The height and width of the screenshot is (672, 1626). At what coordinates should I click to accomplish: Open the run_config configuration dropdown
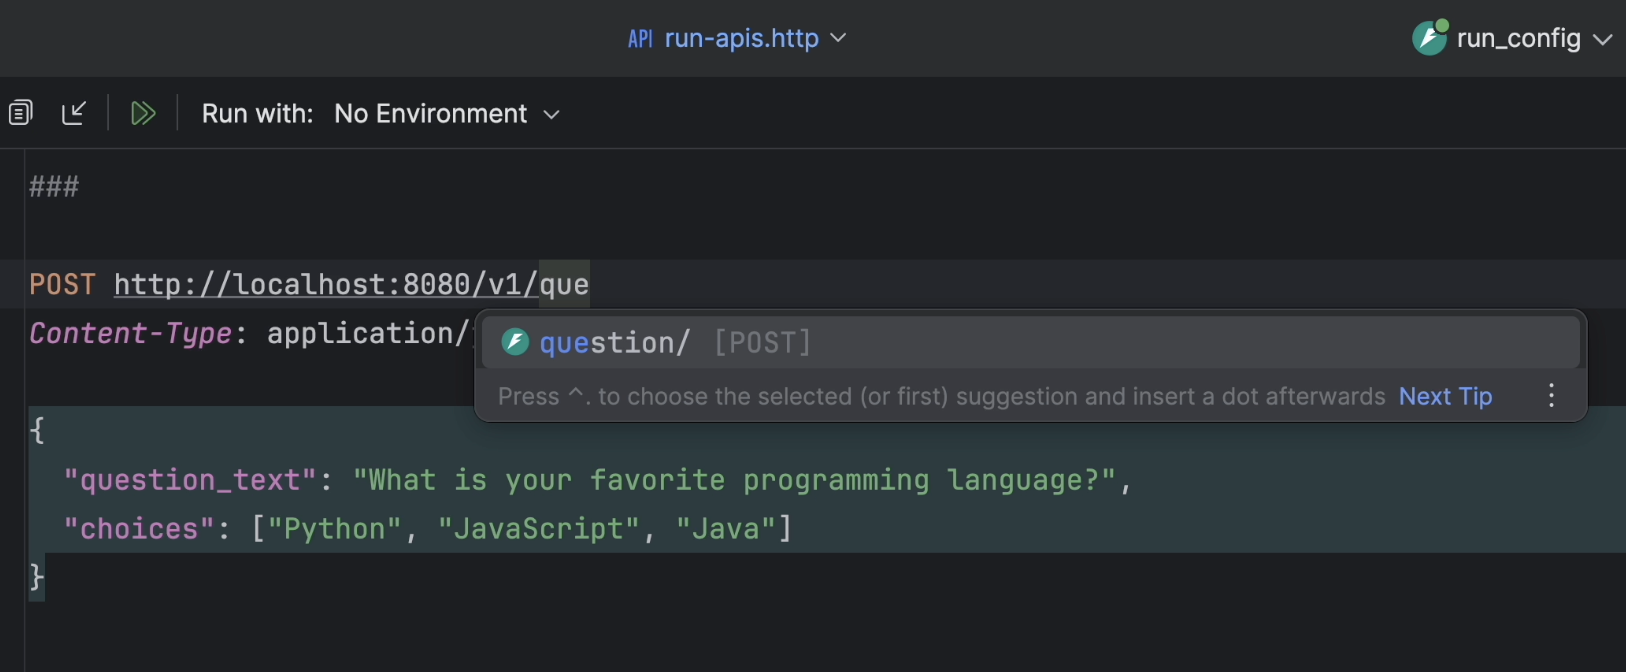pos(1534,38)
